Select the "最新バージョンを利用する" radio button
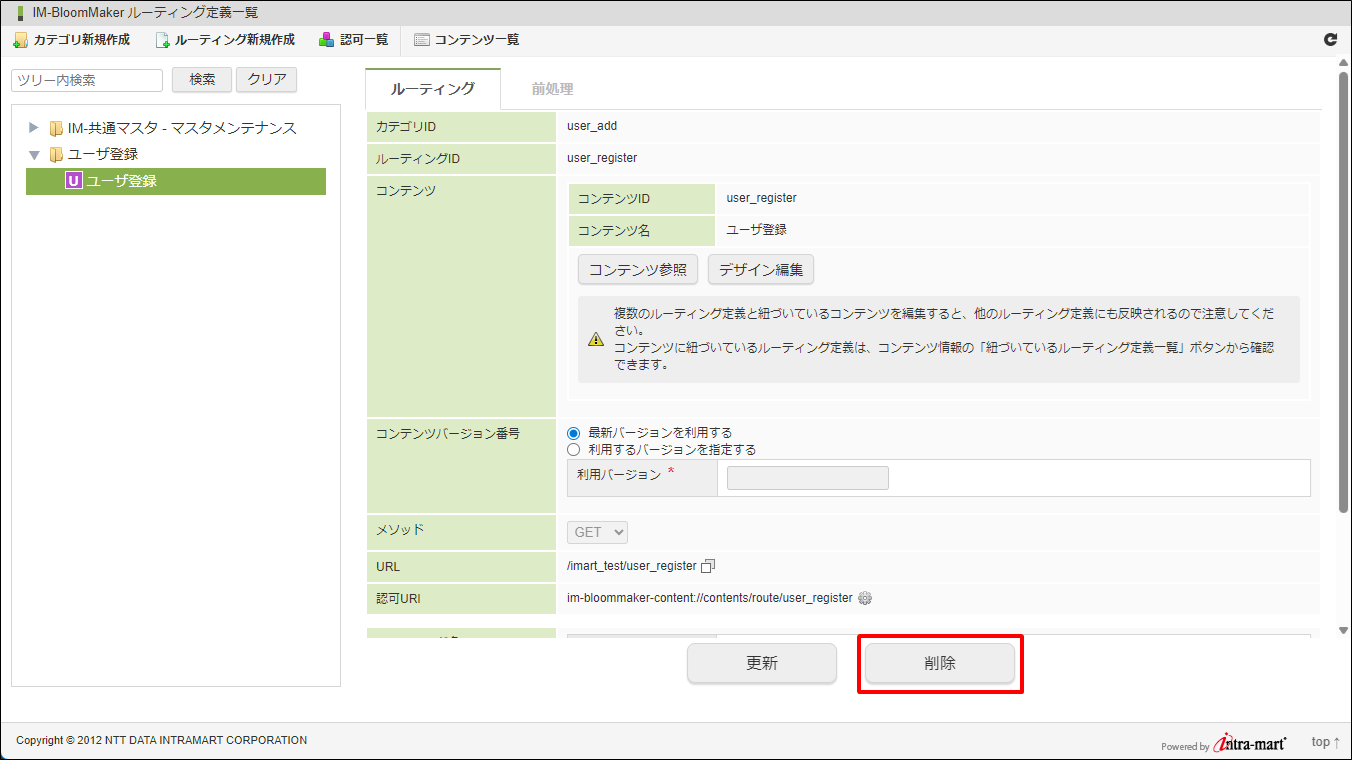 pyautogui.click(x=573, y=433)
